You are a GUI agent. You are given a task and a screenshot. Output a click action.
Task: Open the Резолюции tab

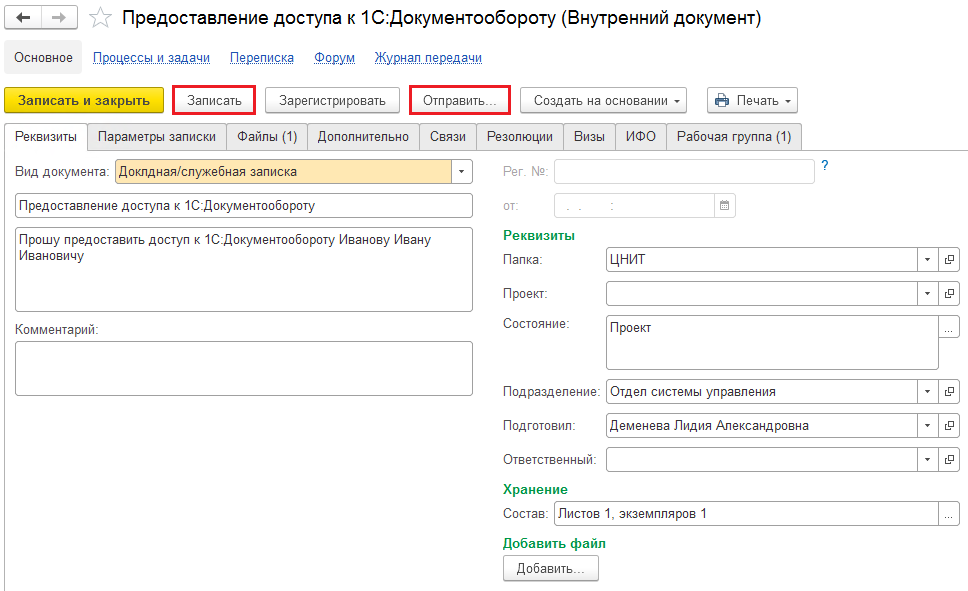tap(520, 136)
